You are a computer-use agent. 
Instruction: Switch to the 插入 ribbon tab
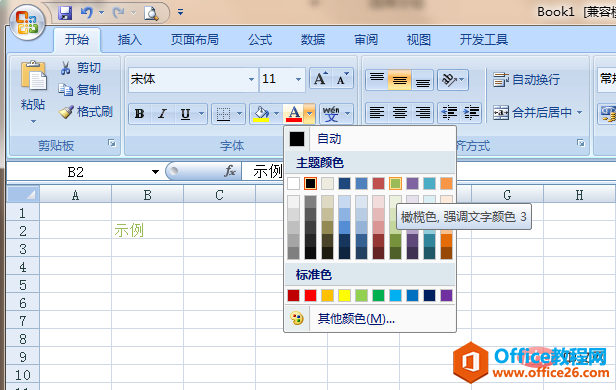(x=130, y=40)
